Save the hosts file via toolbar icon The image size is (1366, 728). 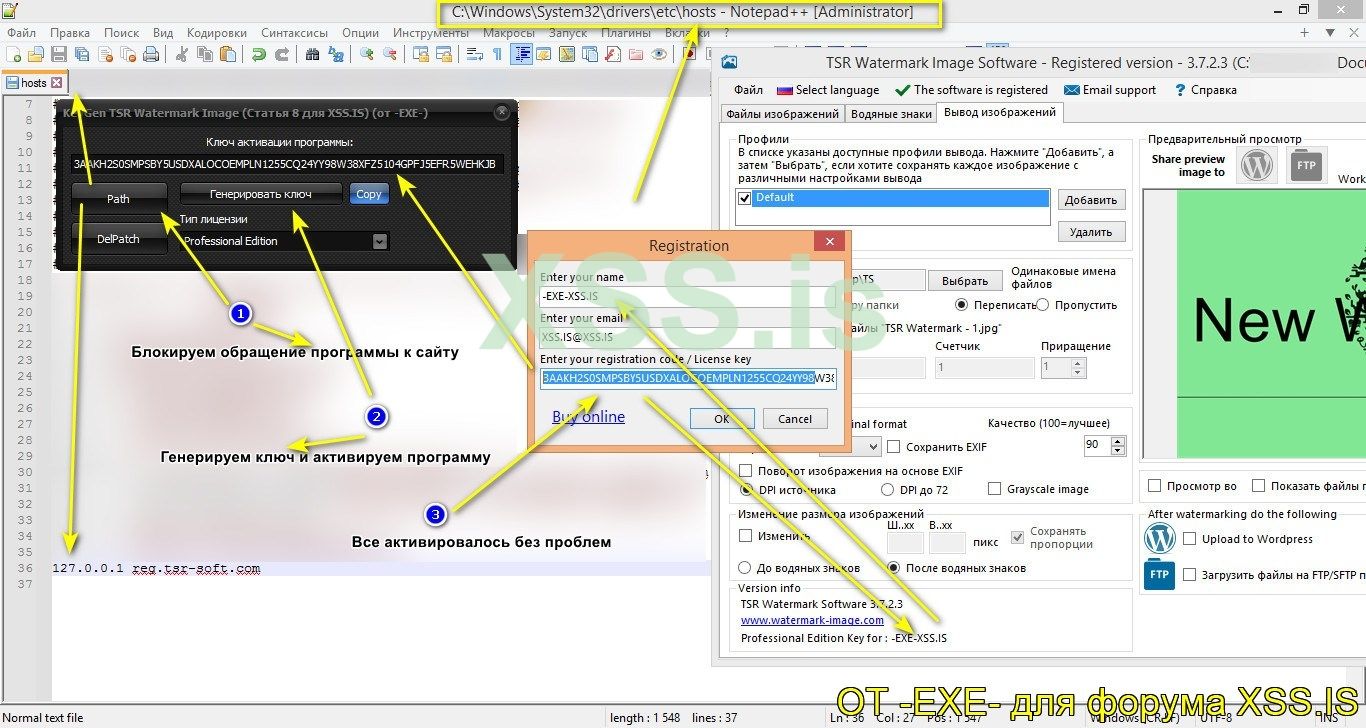pos(59,54)
